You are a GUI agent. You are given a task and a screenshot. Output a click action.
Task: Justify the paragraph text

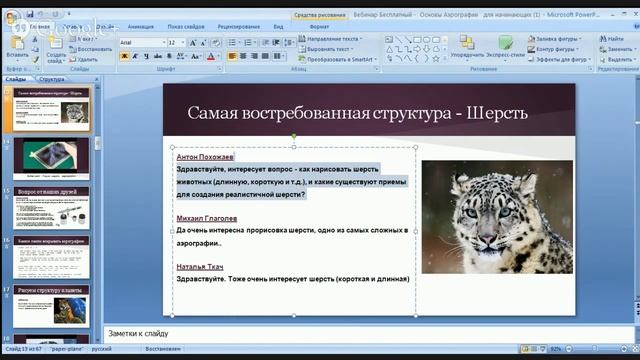[265, 56]
